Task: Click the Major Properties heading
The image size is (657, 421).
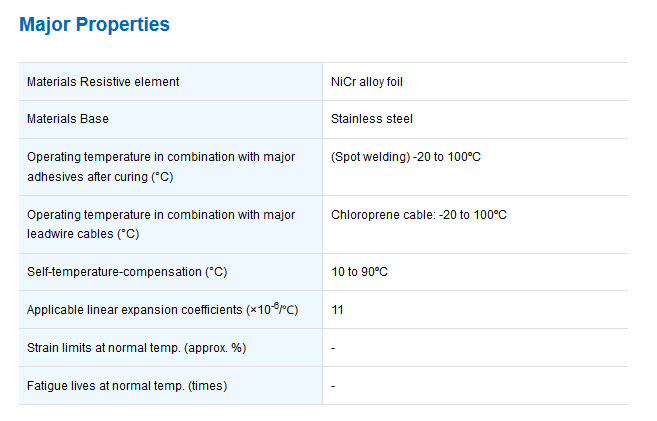Action: pos(94,24)
